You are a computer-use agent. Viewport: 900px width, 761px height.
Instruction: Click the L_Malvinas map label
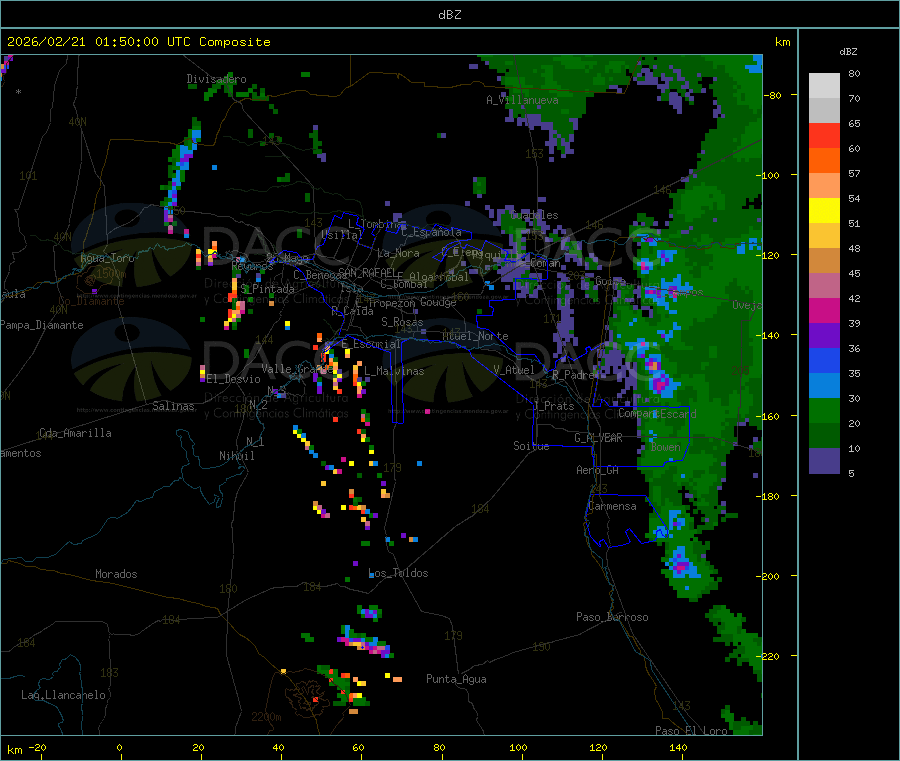(394, 371)
